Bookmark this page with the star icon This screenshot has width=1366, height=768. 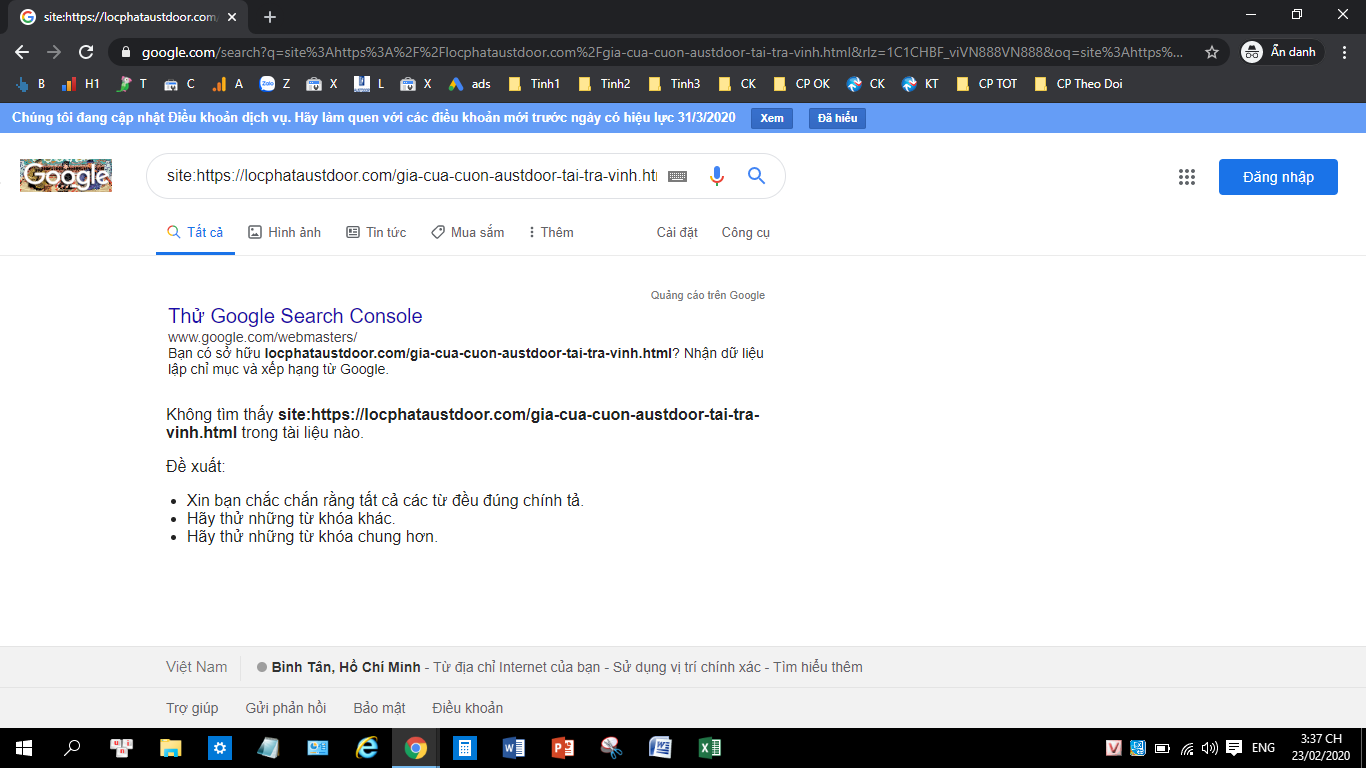pos(1212,52)
